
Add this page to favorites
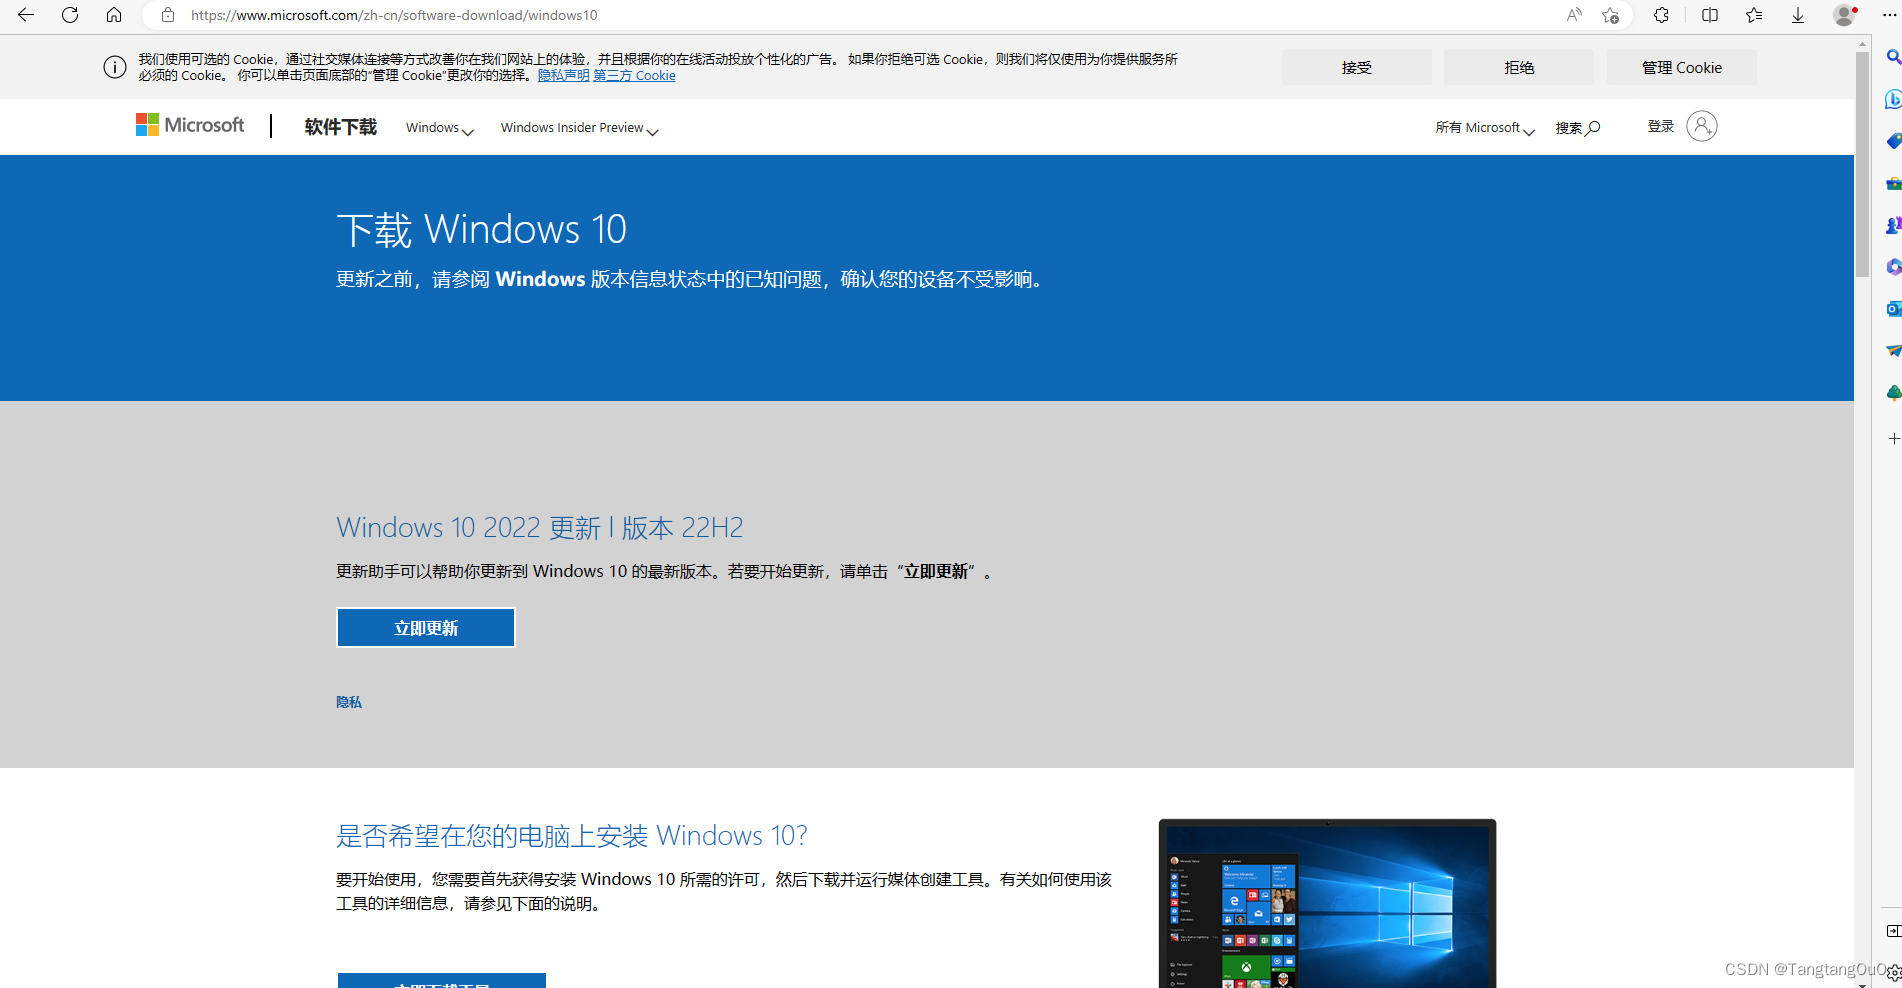click(1610, 15)
